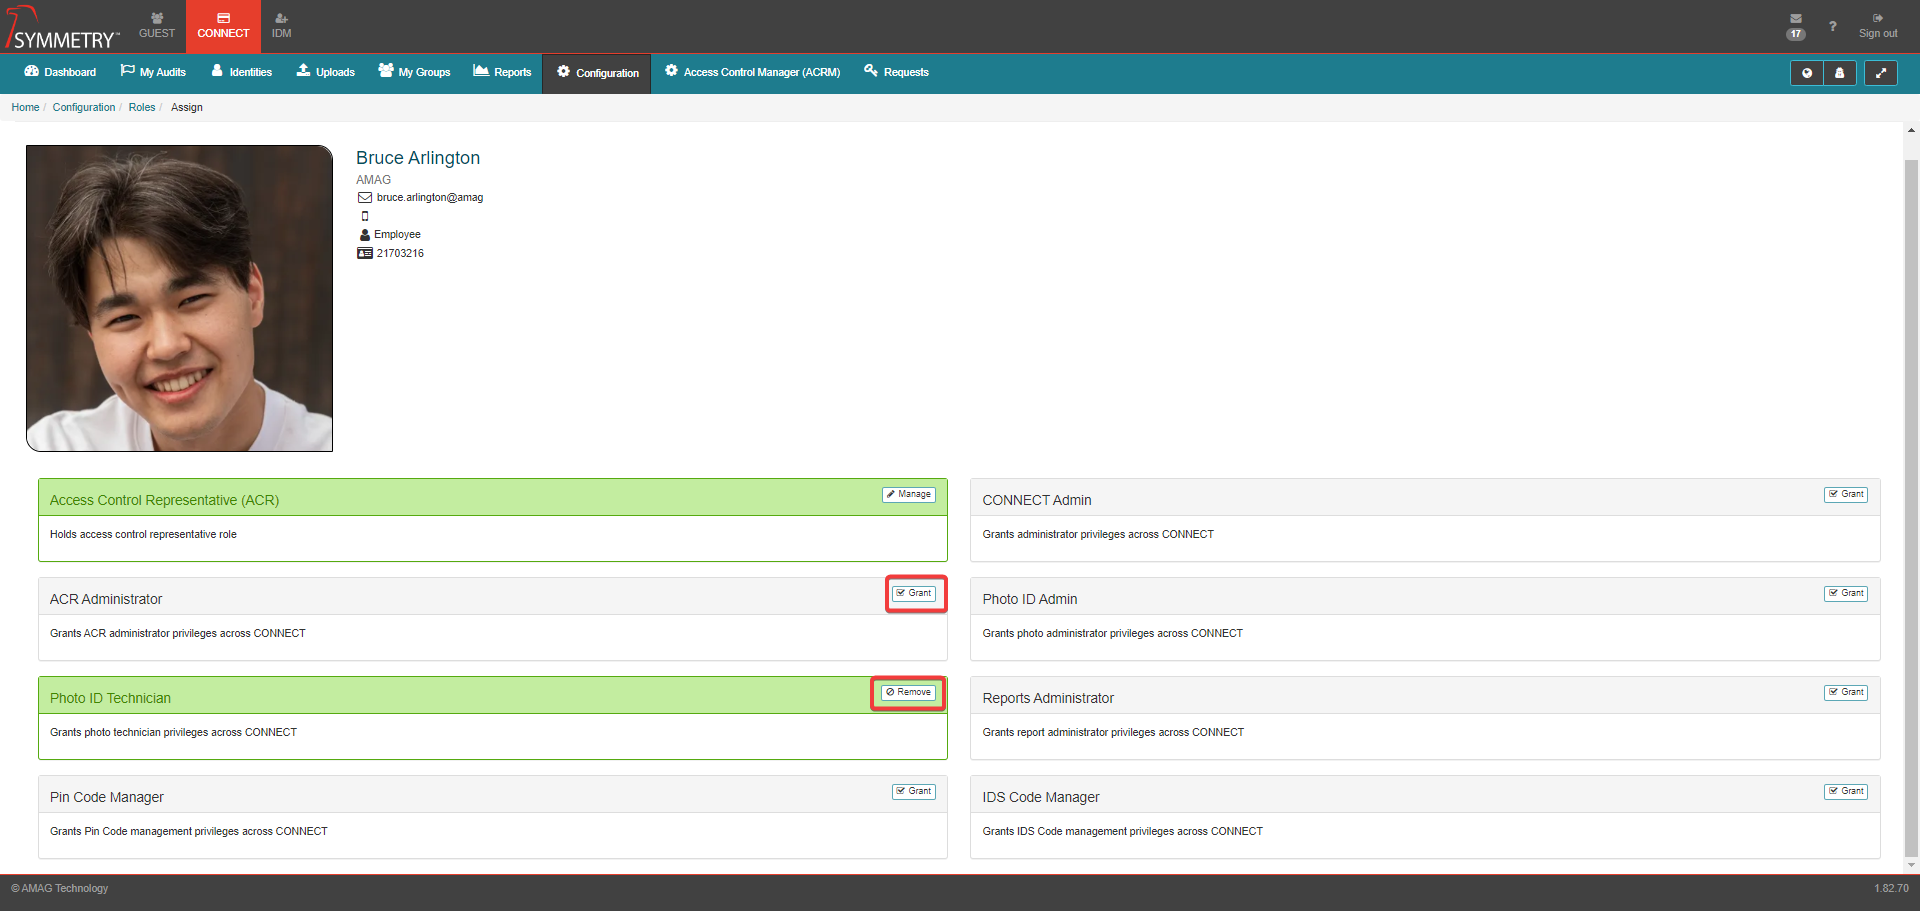The image size is (1920, 911).
Task: Click the ACR Administrator role title
Action: [x=106, y=599]
